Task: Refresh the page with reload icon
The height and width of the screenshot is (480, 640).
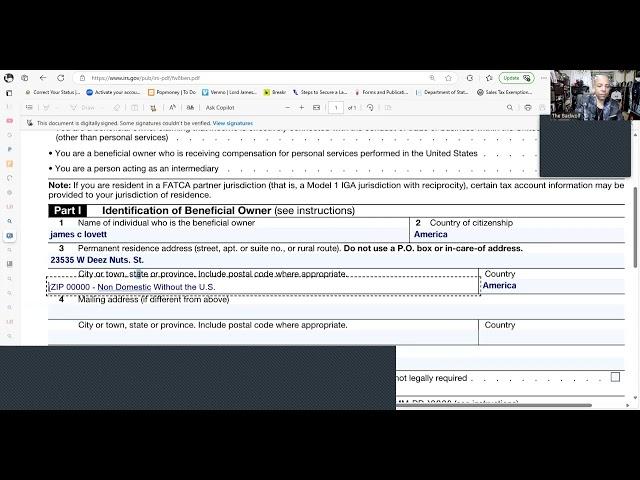Action: tap(60, 78)
